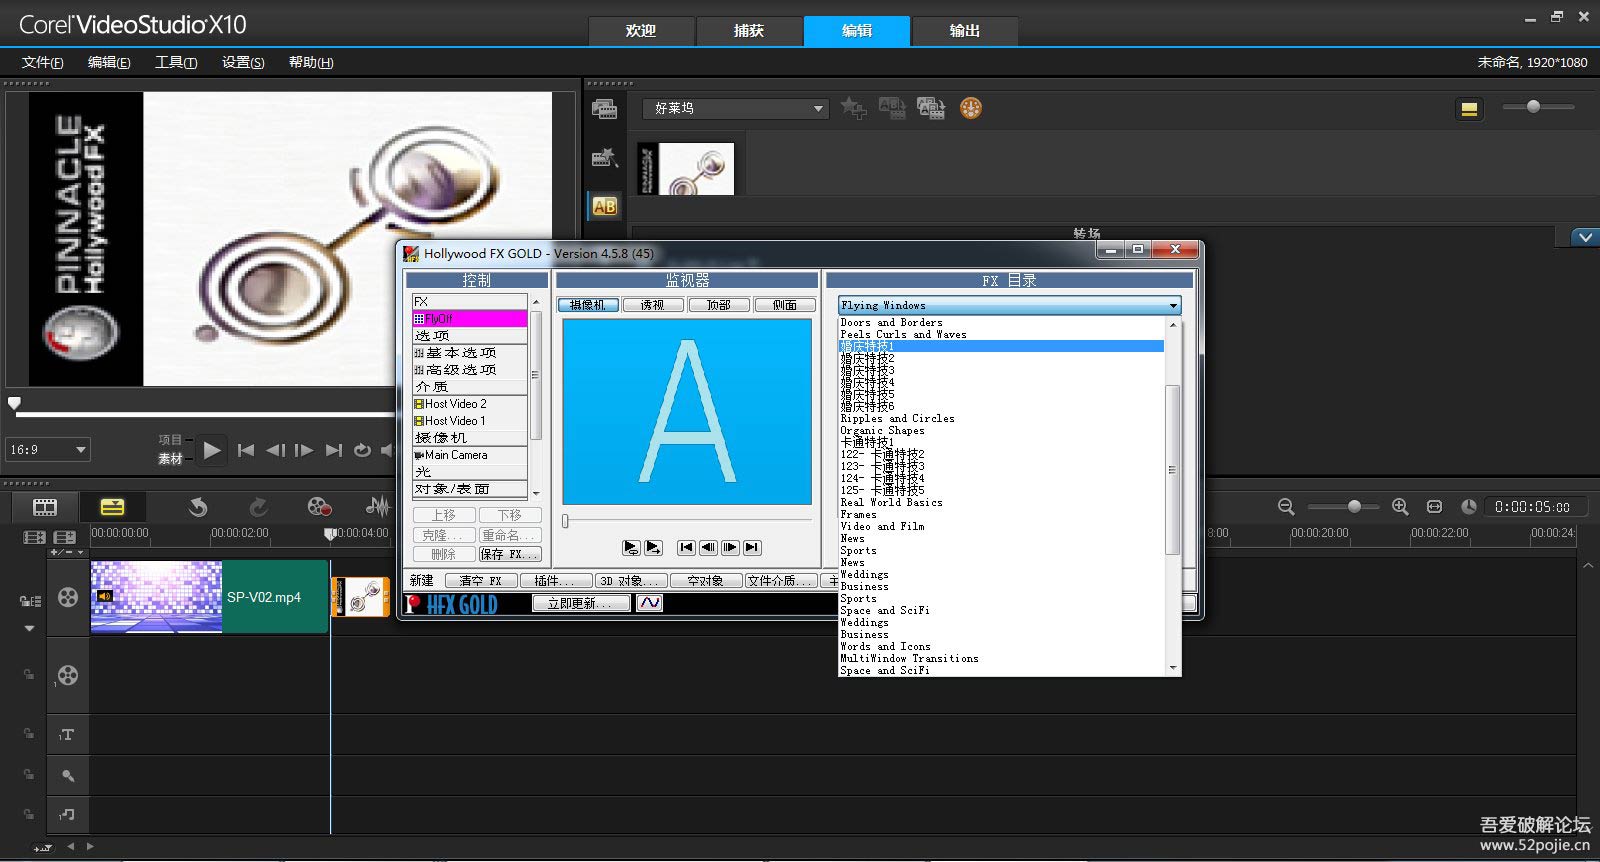Toggle lock on the music track

pos(28,813)
